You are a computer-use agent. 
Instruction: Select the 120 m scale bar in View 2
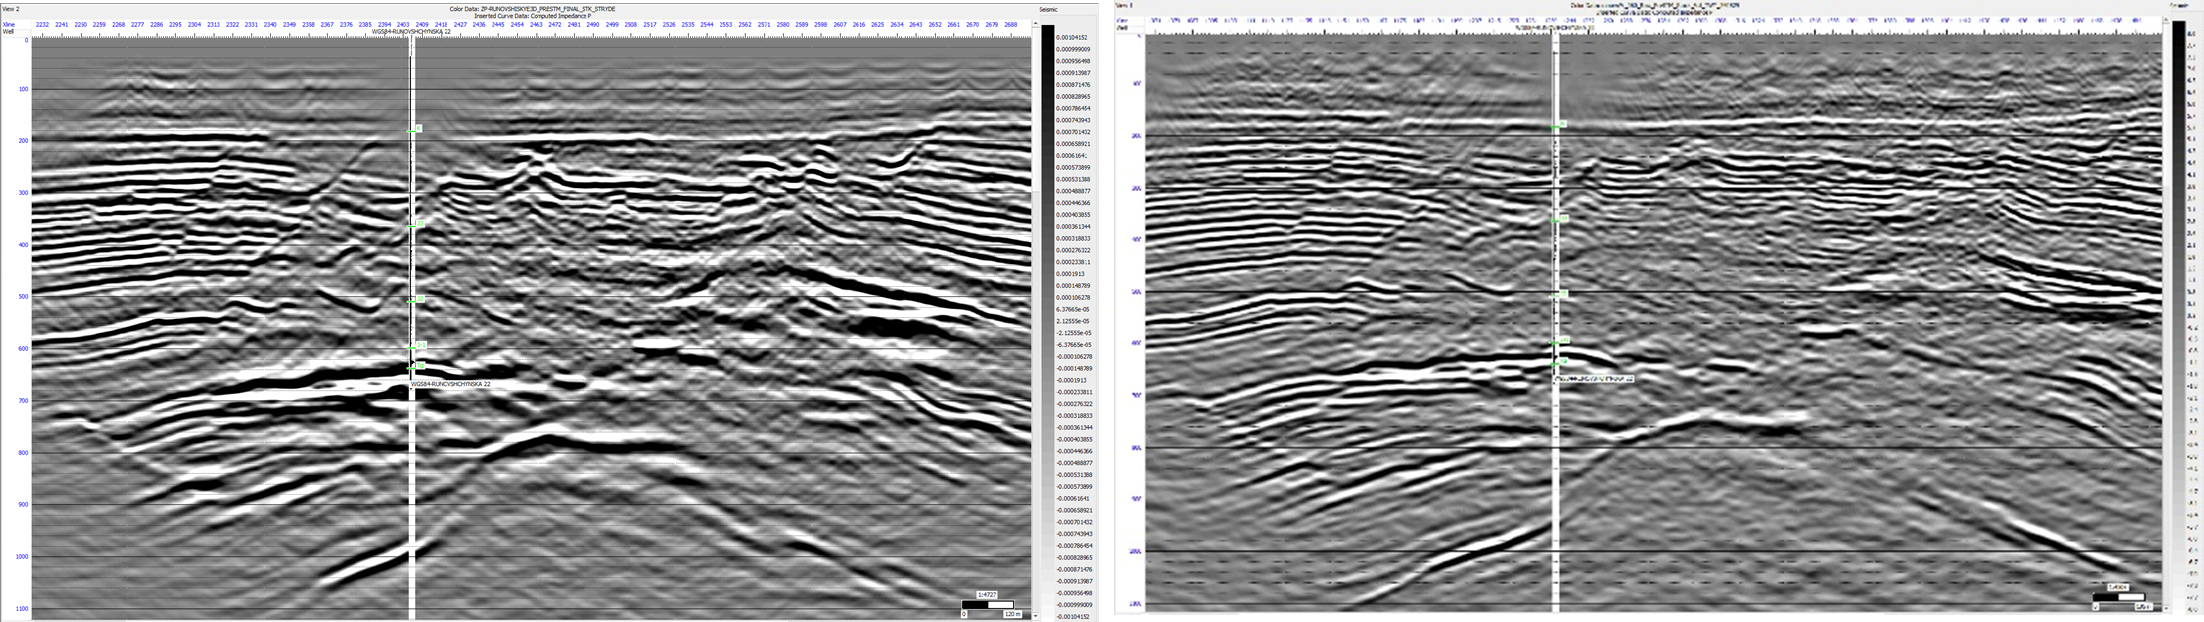pyautogui.click(x=988, y=605)
